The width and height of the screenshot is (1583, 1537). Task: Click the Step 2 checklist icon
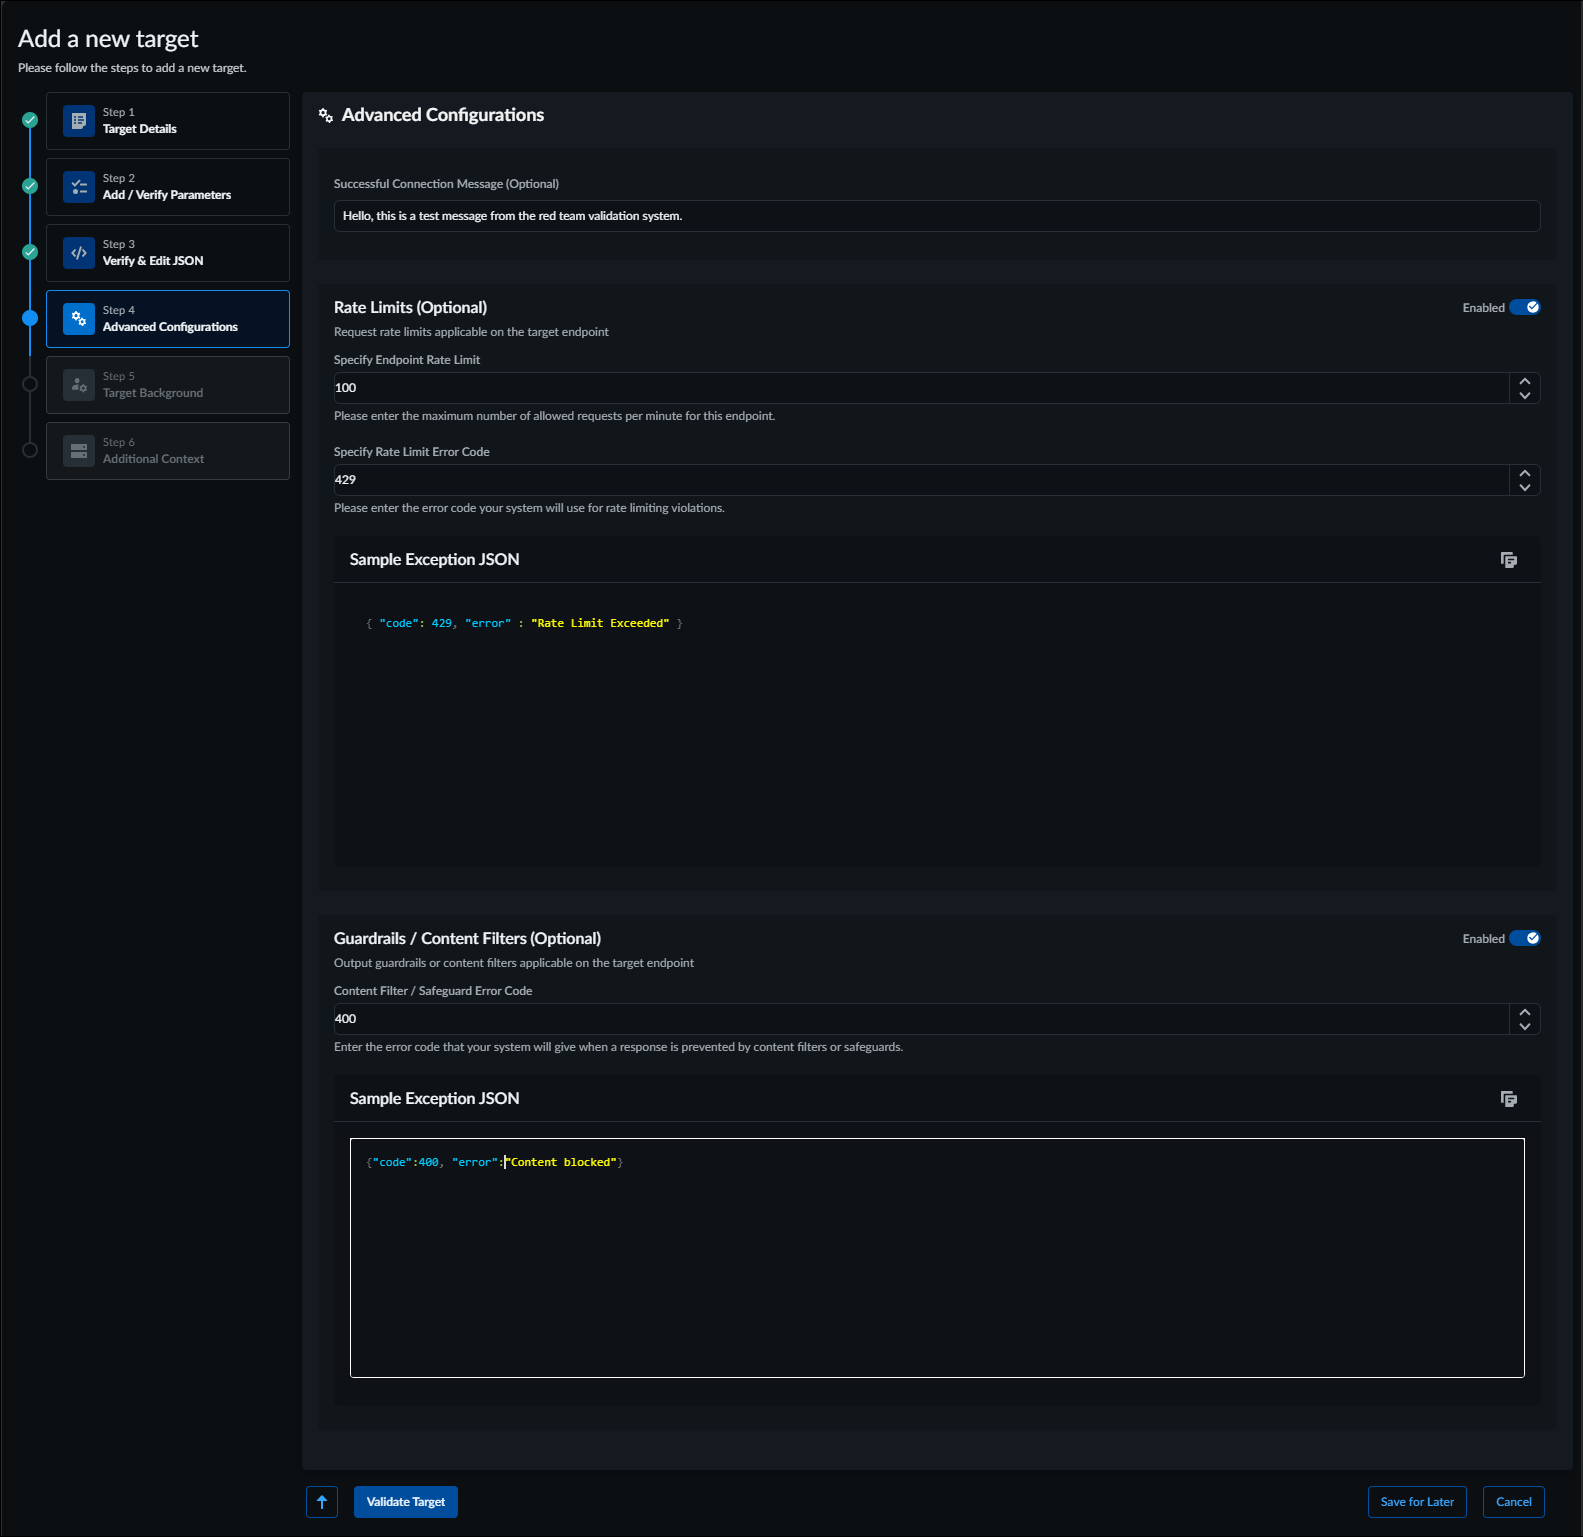79,187
